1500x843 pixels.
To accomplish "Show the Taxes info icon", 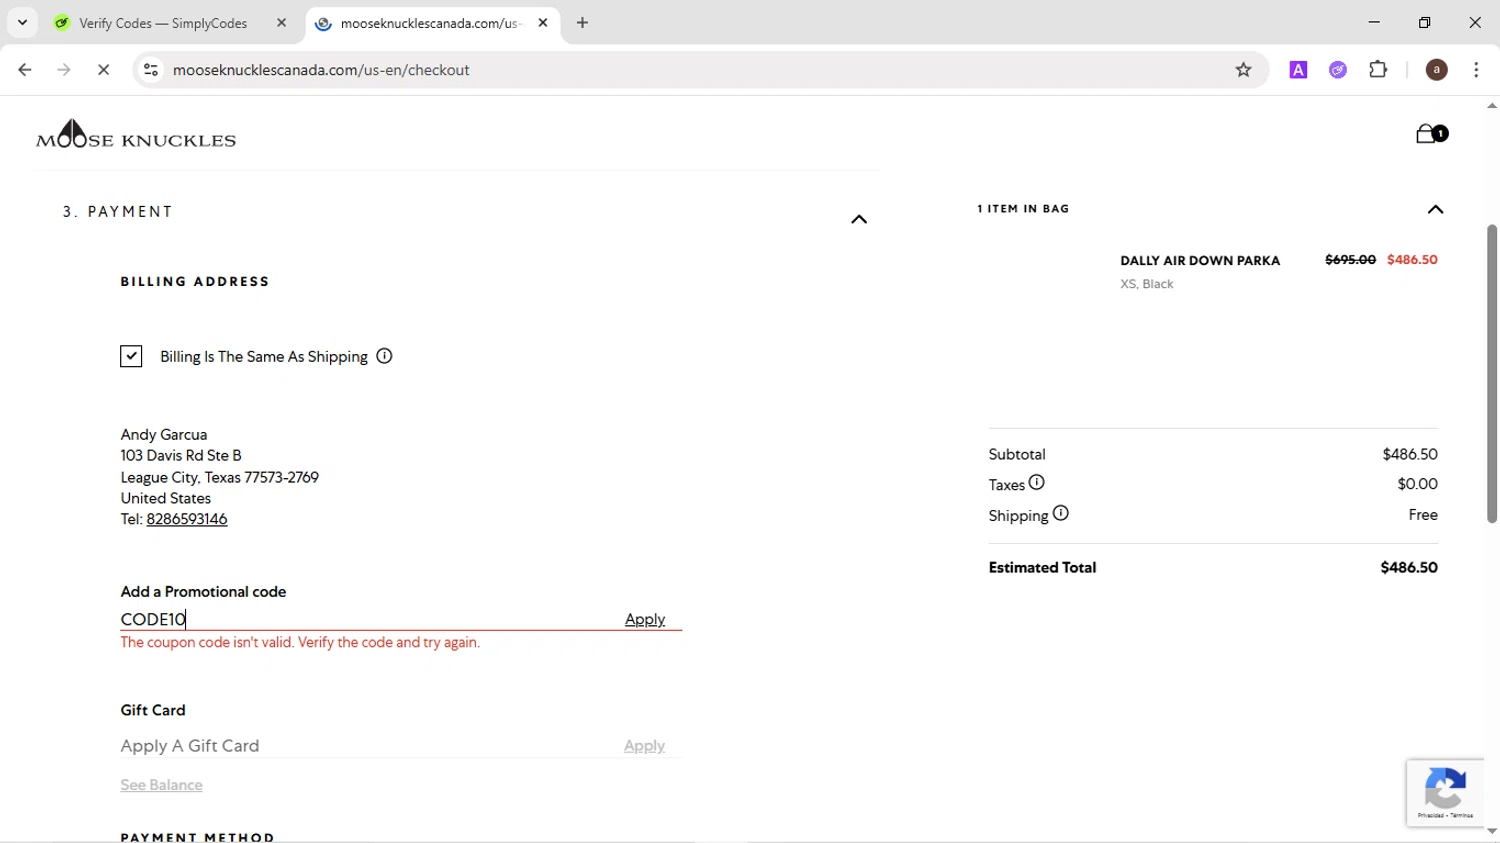I will tap(1037, 482).
